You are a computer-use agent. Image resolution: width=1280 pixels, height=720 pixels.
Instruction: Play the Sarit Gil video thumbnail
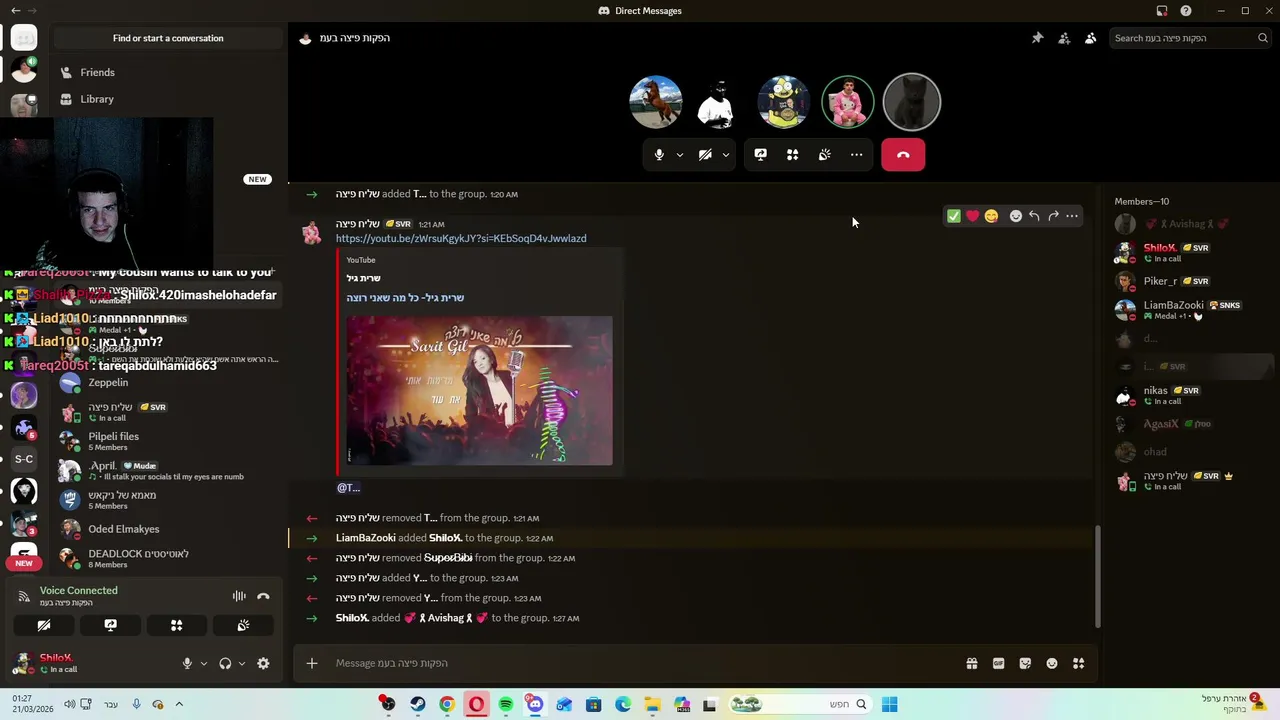479,390
